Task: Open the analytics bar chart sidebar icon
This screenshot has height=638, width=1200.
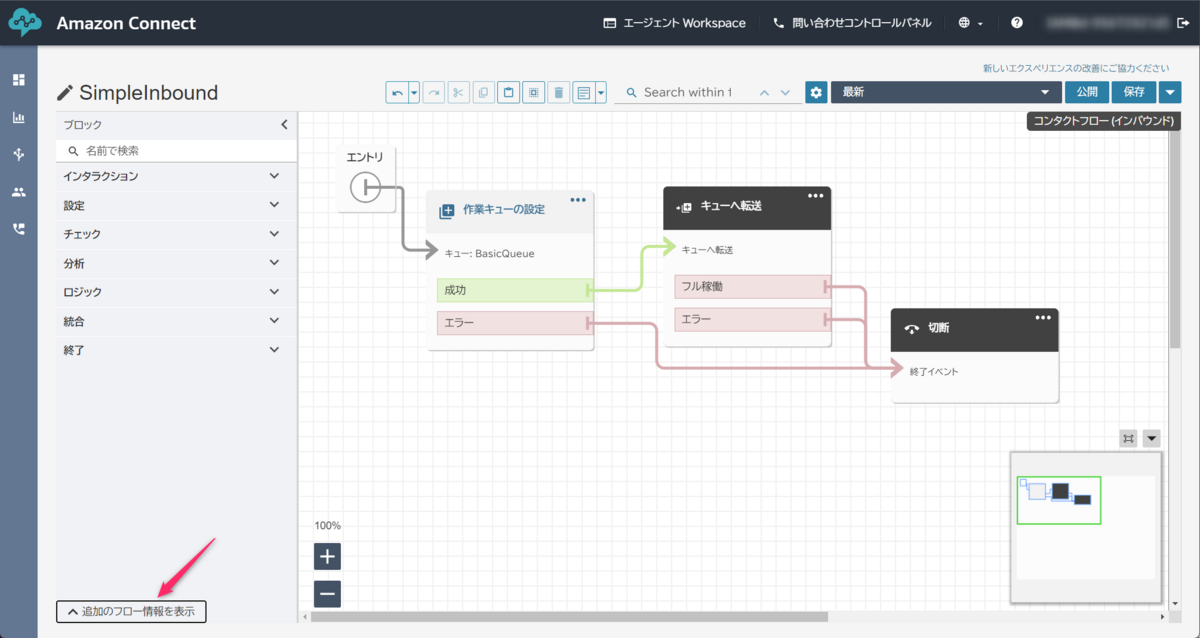Action: [x=19, y=117]
